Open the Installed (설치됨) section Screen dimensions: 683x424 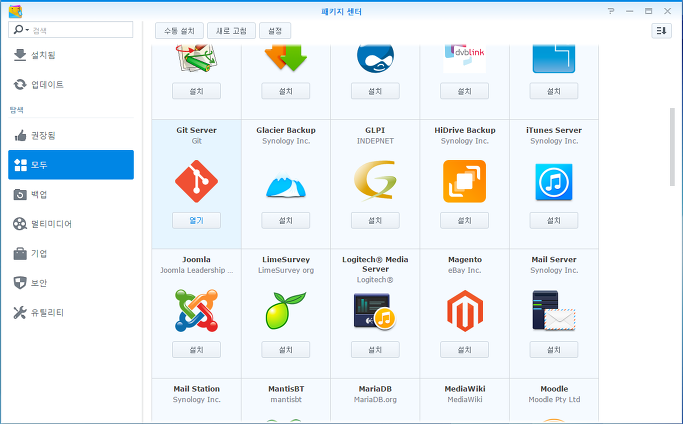pyautogui.click(x=71, y=55)
